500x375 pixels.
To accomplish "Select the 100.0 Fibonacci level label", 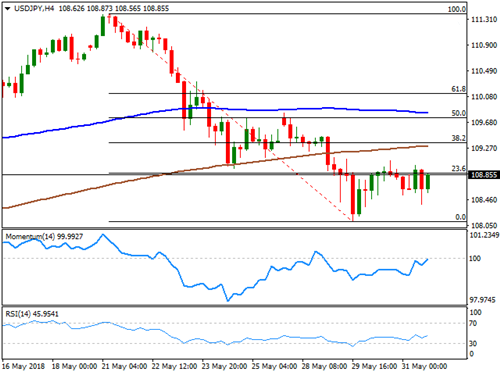I will tap(457, 9).
